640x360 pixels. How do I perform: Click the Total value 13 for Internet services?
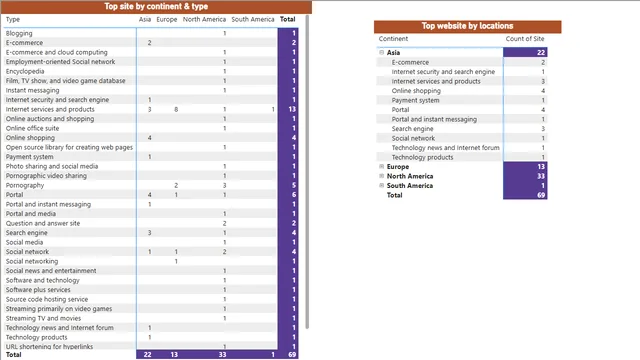292,109
